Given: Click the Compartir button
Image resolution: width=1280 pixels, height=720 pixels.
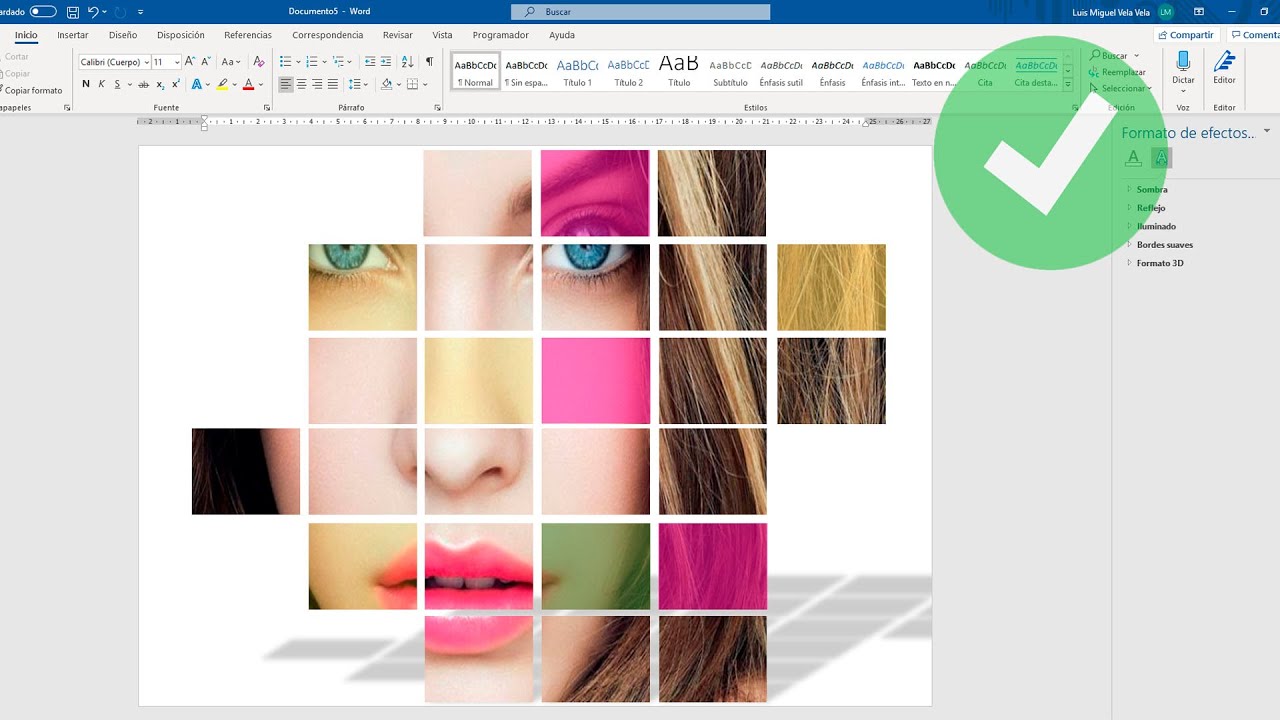Looking at the screenshot, I should click(1185, 35).
